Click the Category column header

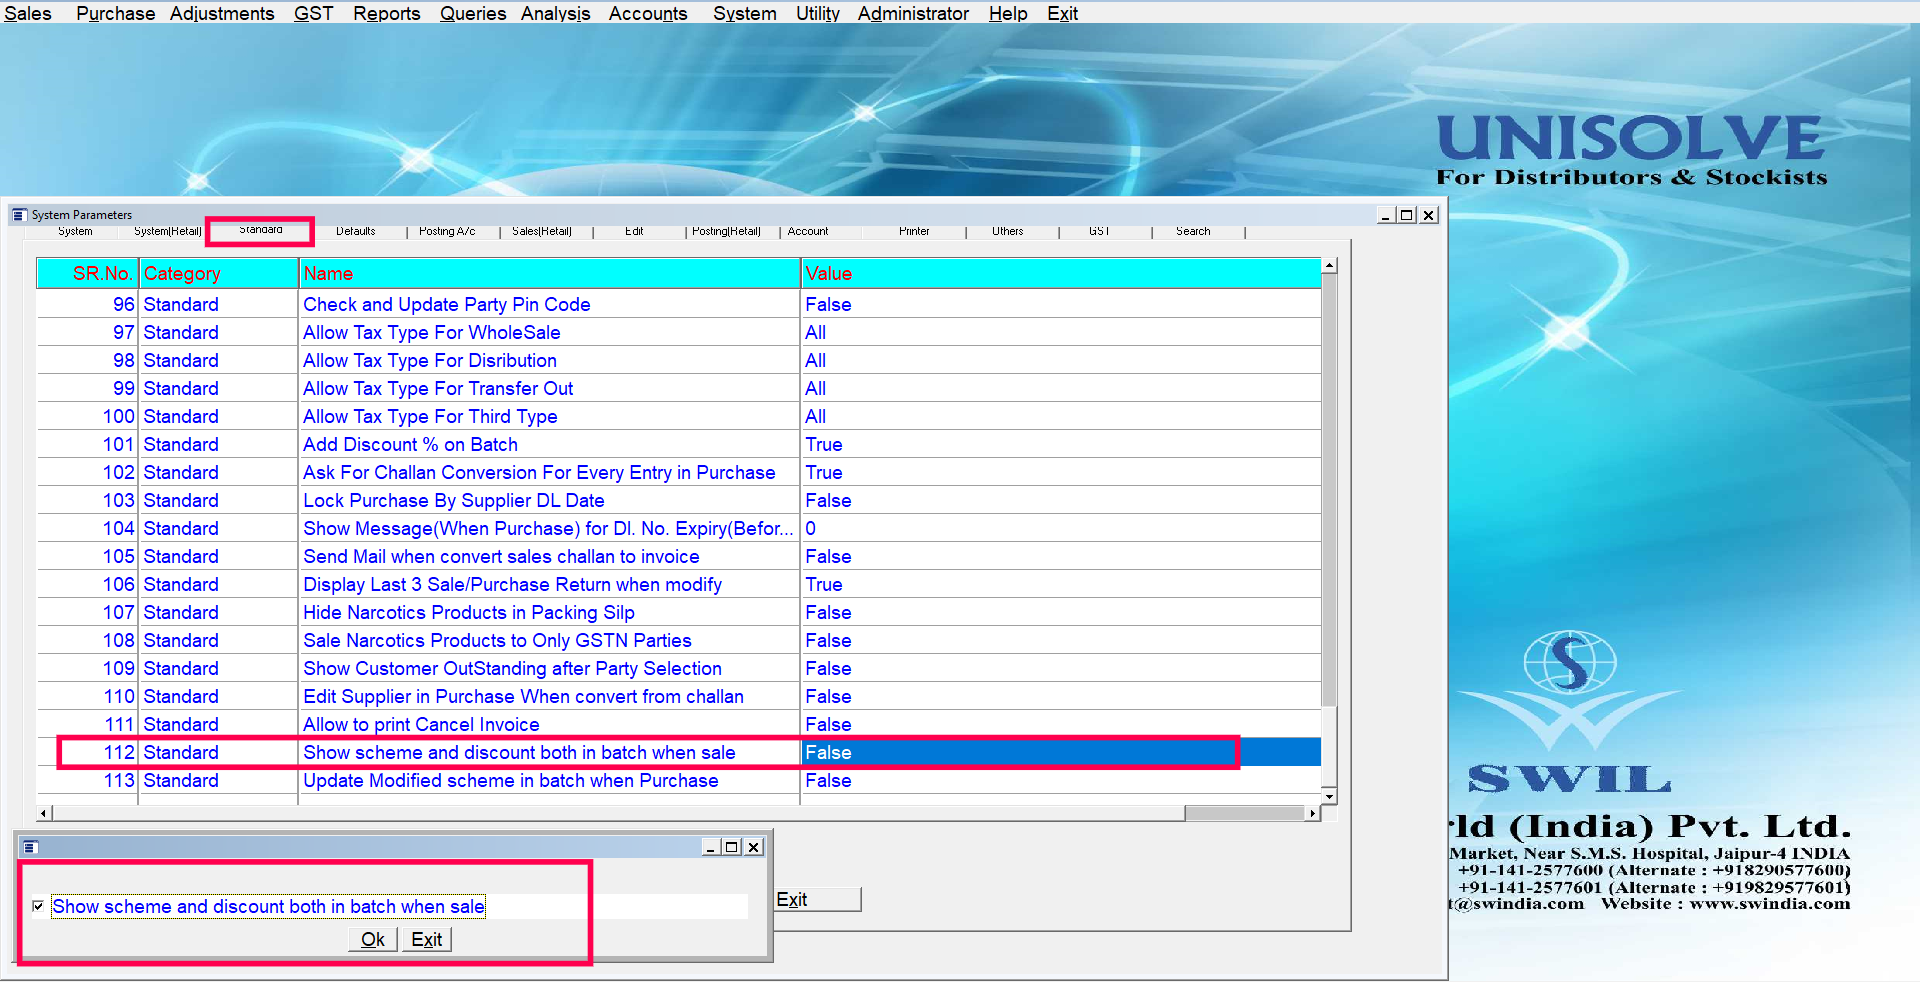point(219,273)
